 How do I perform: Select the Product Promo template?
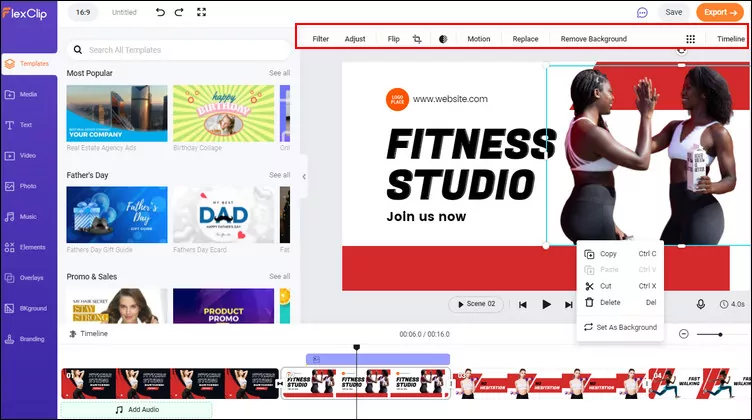(x=223, y=306)
